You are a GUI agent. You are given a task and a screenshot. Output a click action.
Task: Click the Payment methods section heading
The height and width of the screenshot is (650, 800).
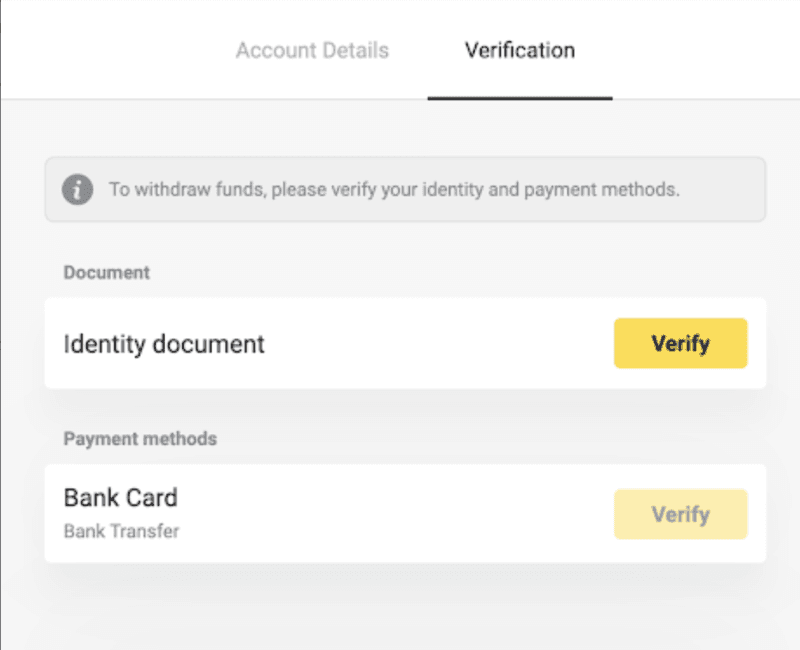[x=140, y=439]
